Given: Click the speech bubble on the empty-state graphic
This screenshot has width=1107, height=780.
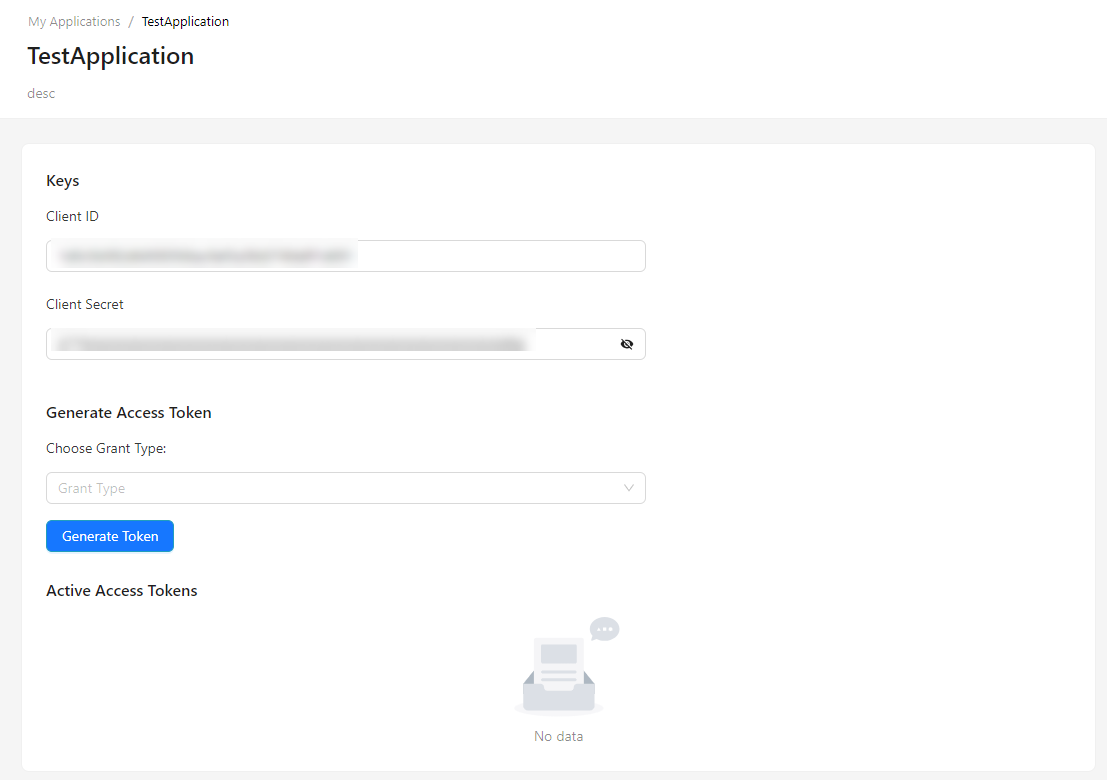Looking at the screenshot, I should tap(604, 628).
